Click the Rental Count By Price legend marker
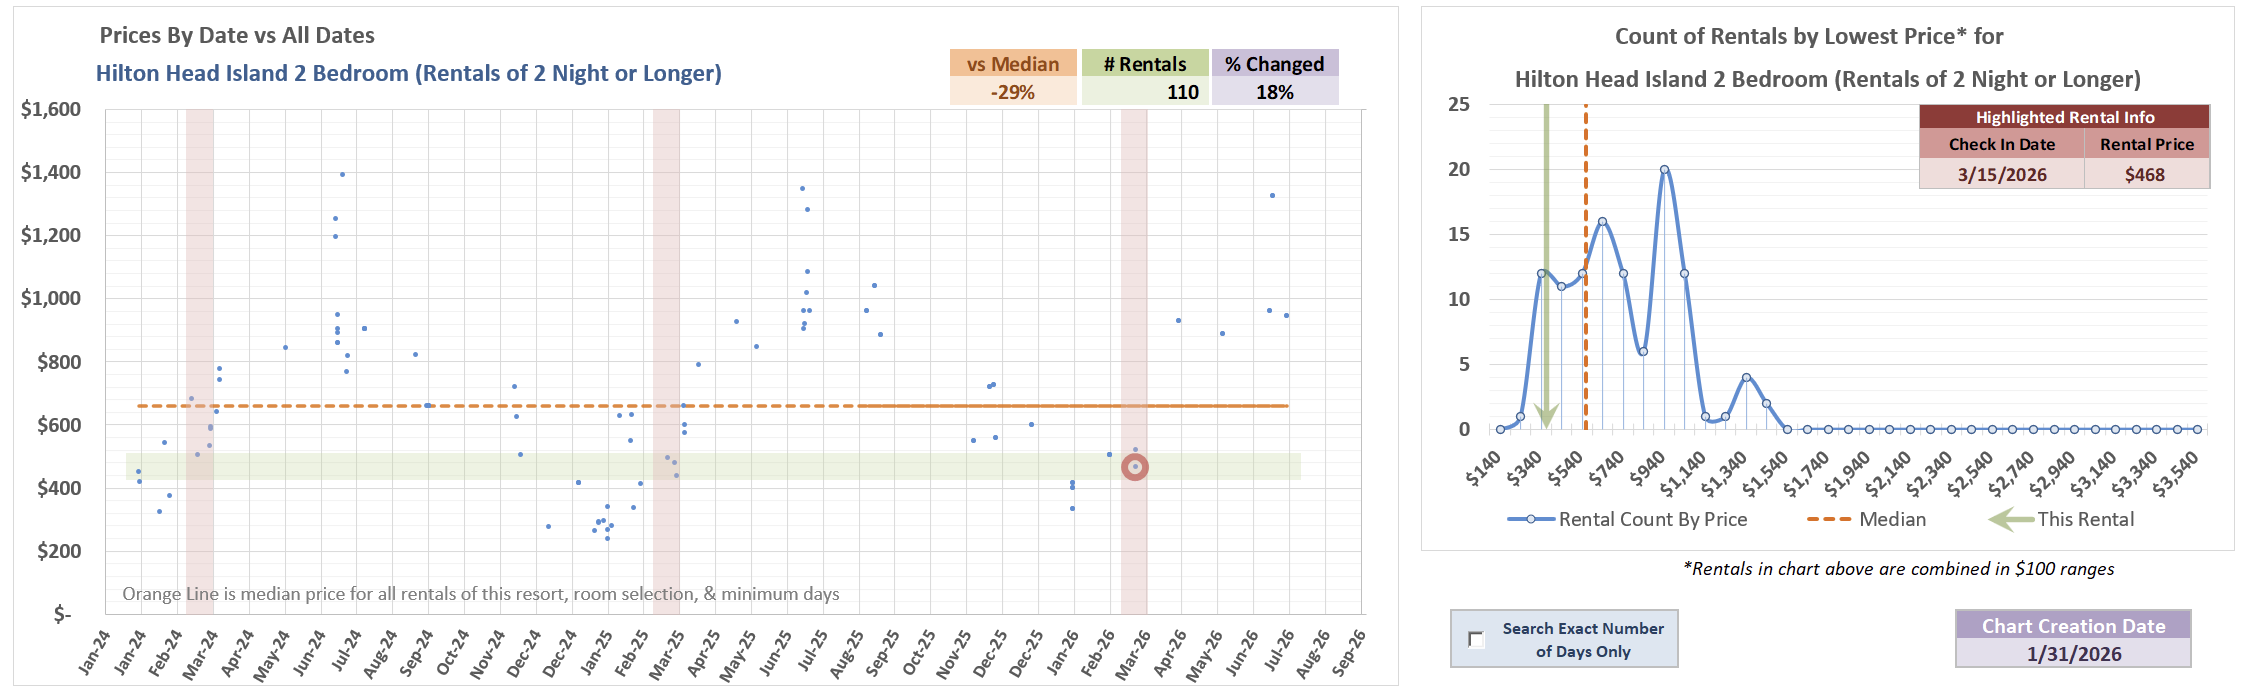 [x=1530, y=519]
